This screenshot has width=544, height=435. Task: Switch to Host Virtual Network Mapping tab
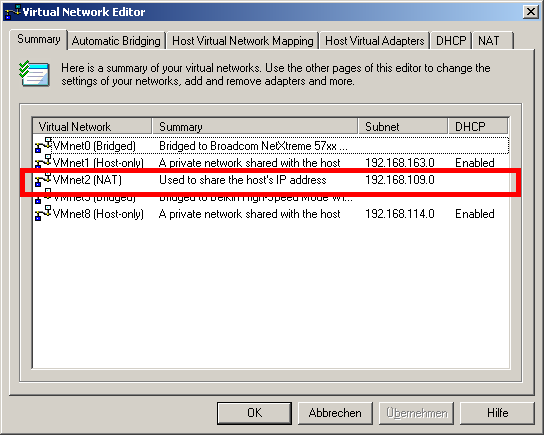[x=243, y=41]
